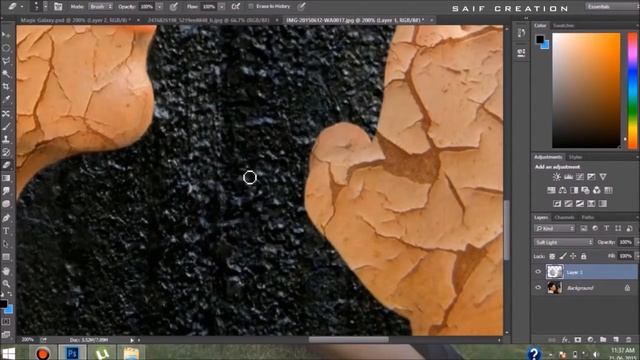Toggle lock image pixels brush icon
This screenshot has height=360, width=640.
[562, 256]
